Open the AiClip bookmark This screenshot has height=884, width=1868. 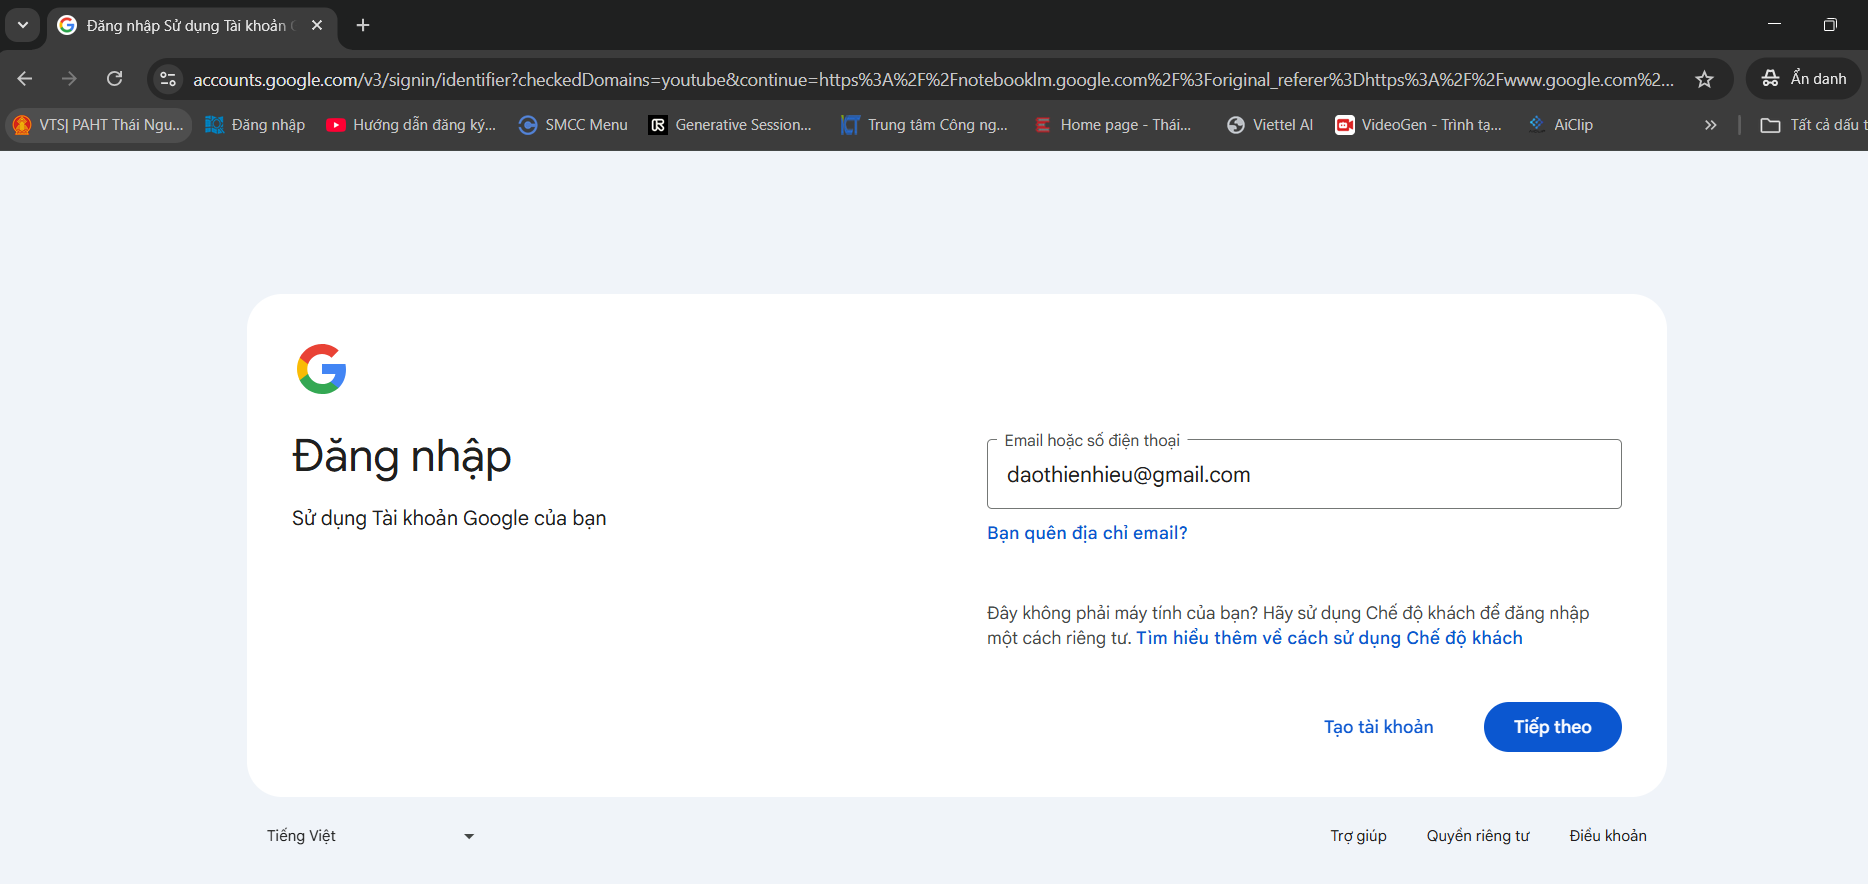pyautogui.click(x=1561, y=125)
